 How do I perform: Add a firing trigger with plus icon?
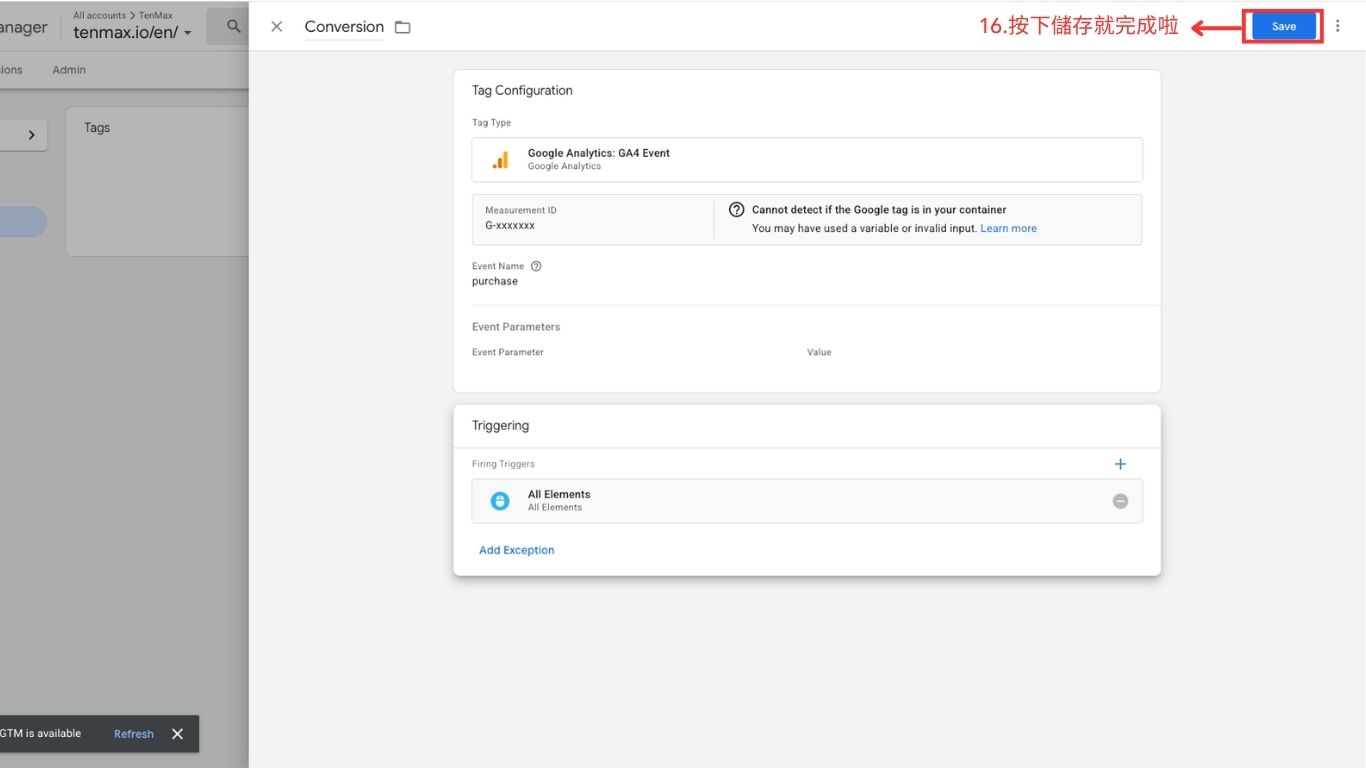[1120, 464]
